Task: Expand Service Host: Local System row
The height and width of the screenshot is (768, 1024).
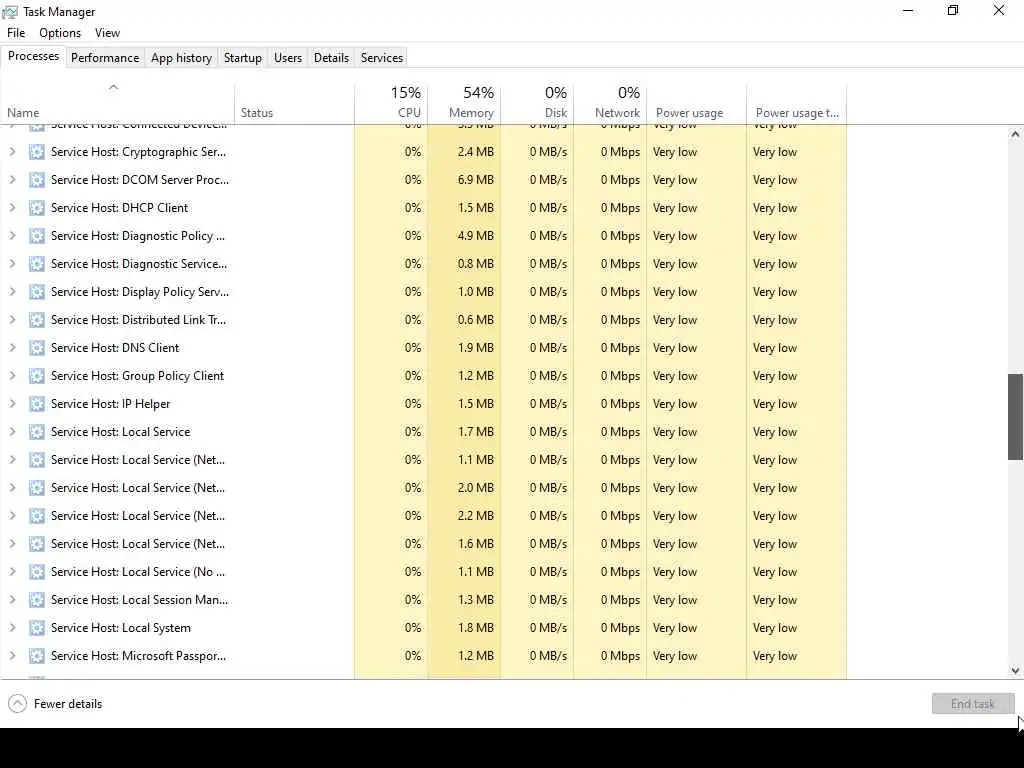Action: point(12,628)
